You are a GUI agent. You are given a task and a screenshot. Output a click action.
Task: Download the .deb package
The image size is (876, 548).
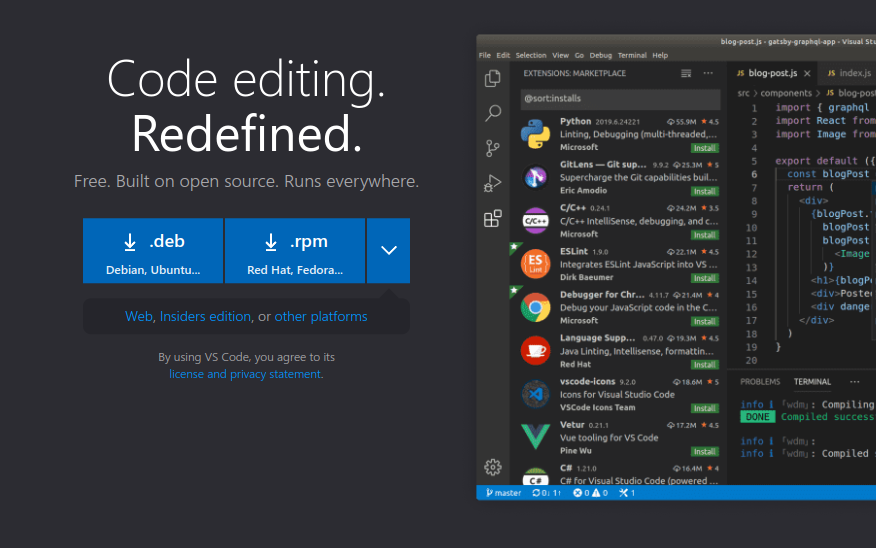[153, 250]
